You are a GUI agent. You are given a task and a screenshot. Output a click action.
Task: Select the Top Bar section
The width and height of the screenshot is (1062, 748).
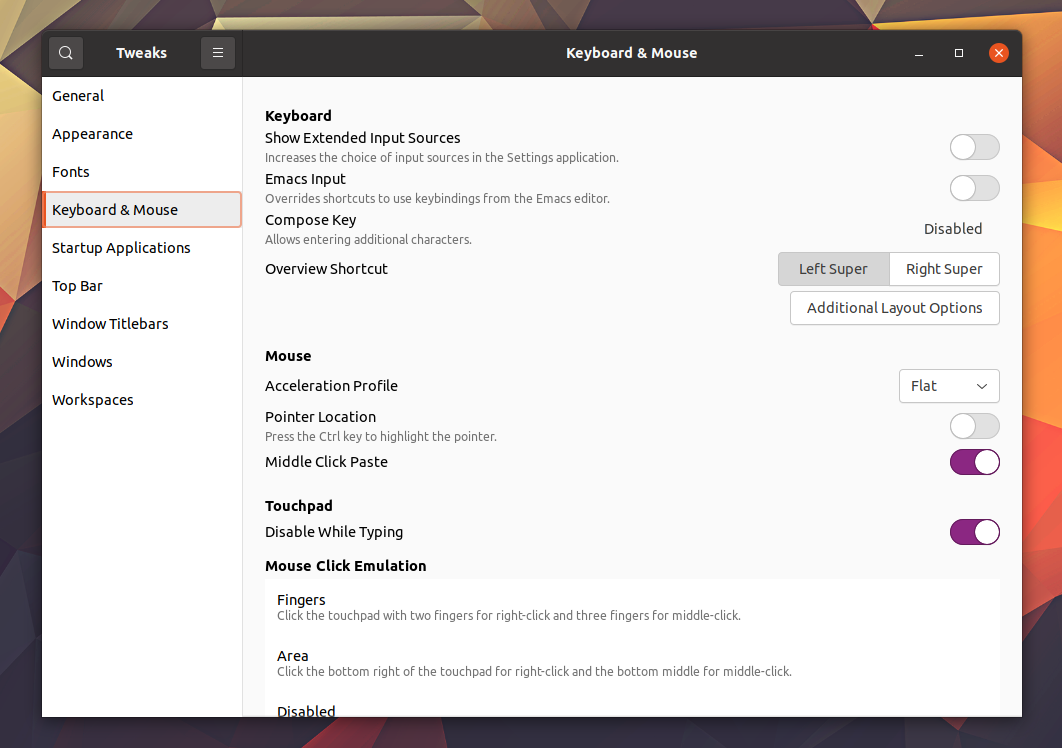click(x=77, y=285)
